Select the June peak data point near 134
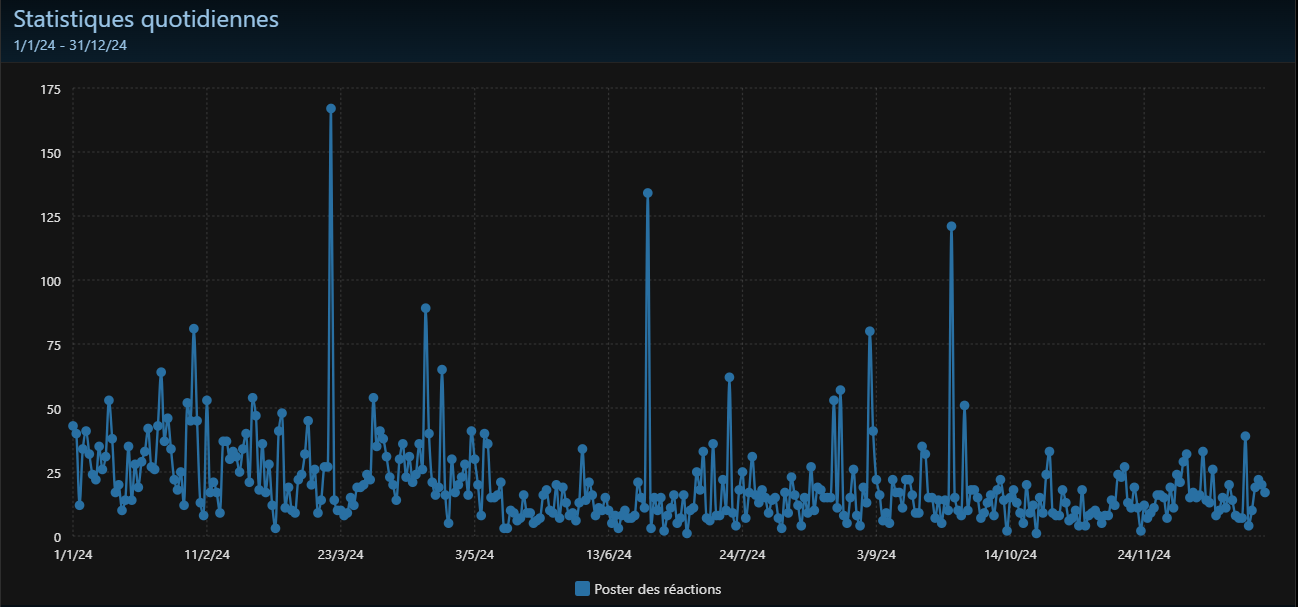 click(x=648, y=193)
